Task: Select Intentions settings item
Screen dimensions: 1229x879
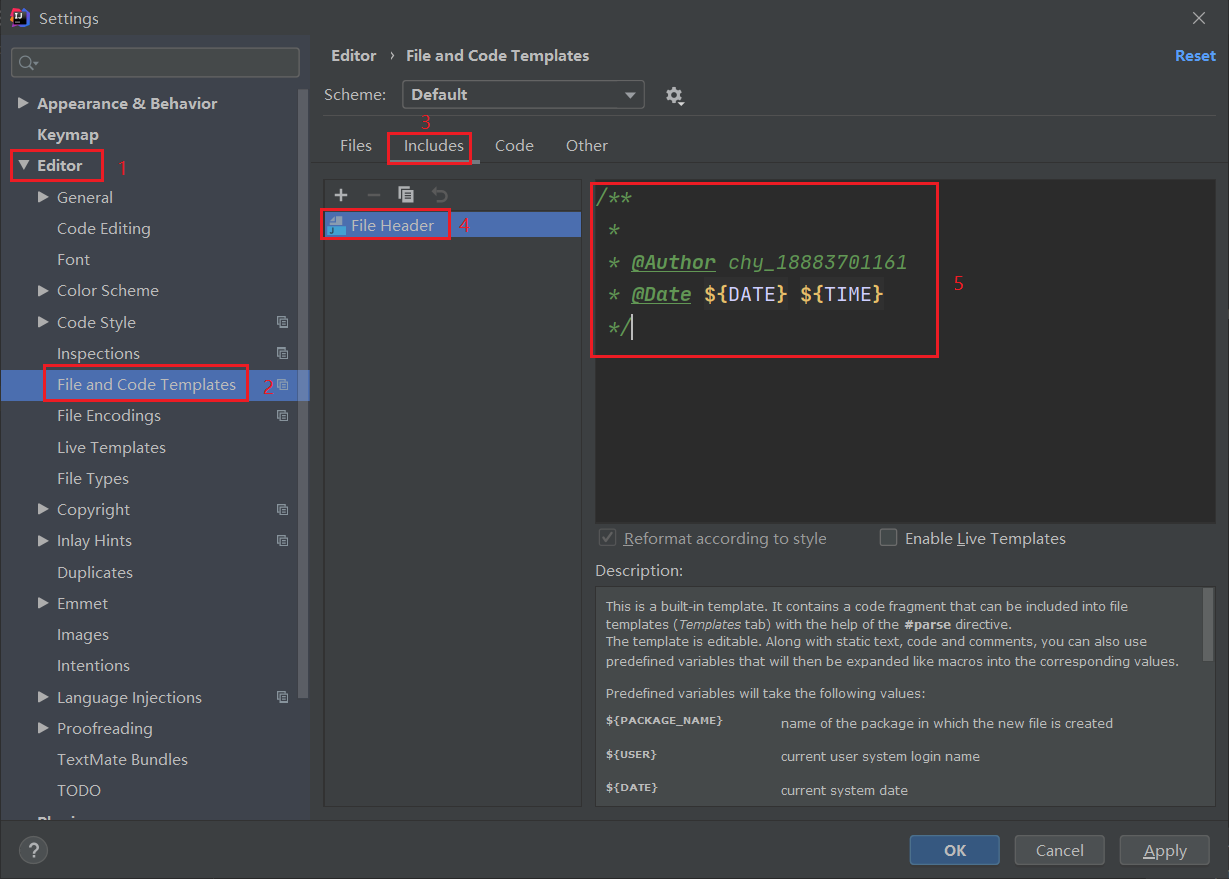Action: (x=93, y=665)
